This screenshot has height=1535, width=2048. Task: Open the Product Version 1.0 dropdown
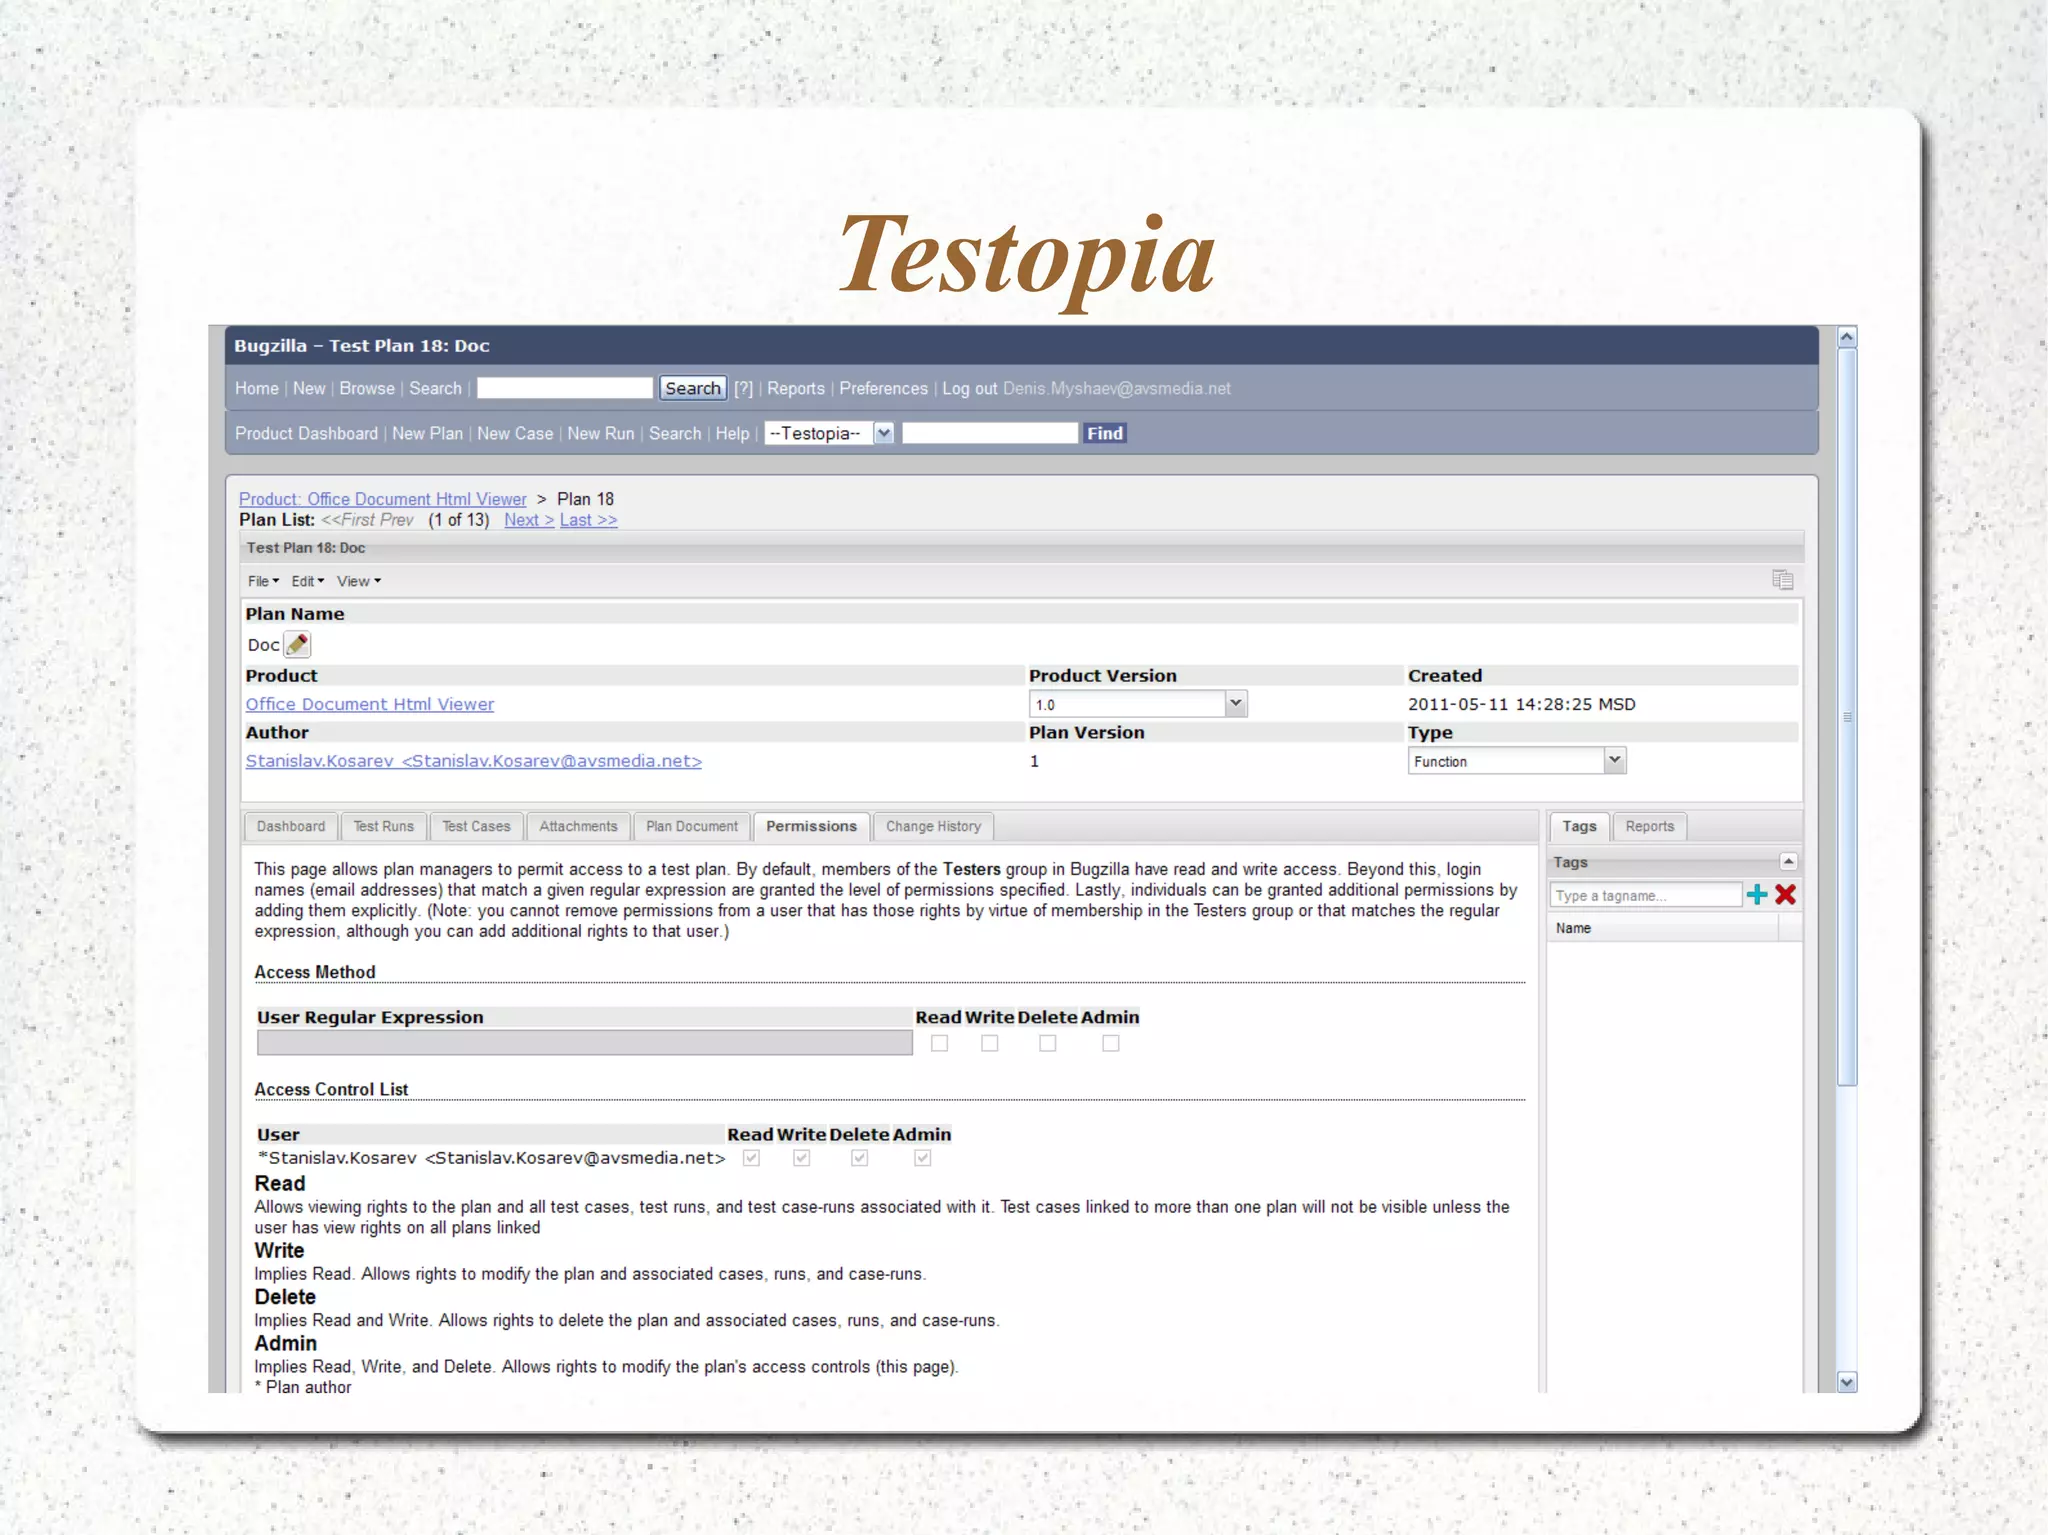(1236, 704)
